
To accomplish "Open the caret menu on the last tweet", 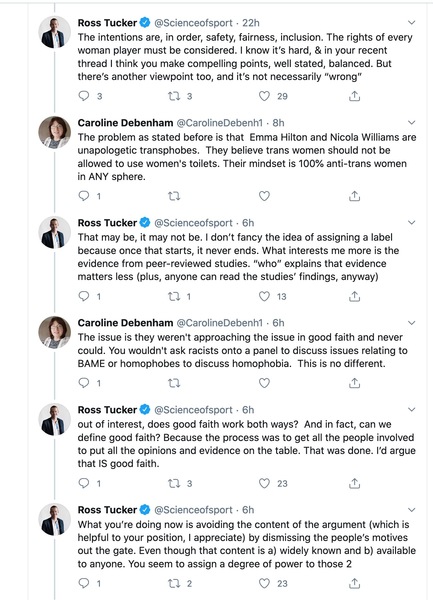I will click(x=412, y=510).
